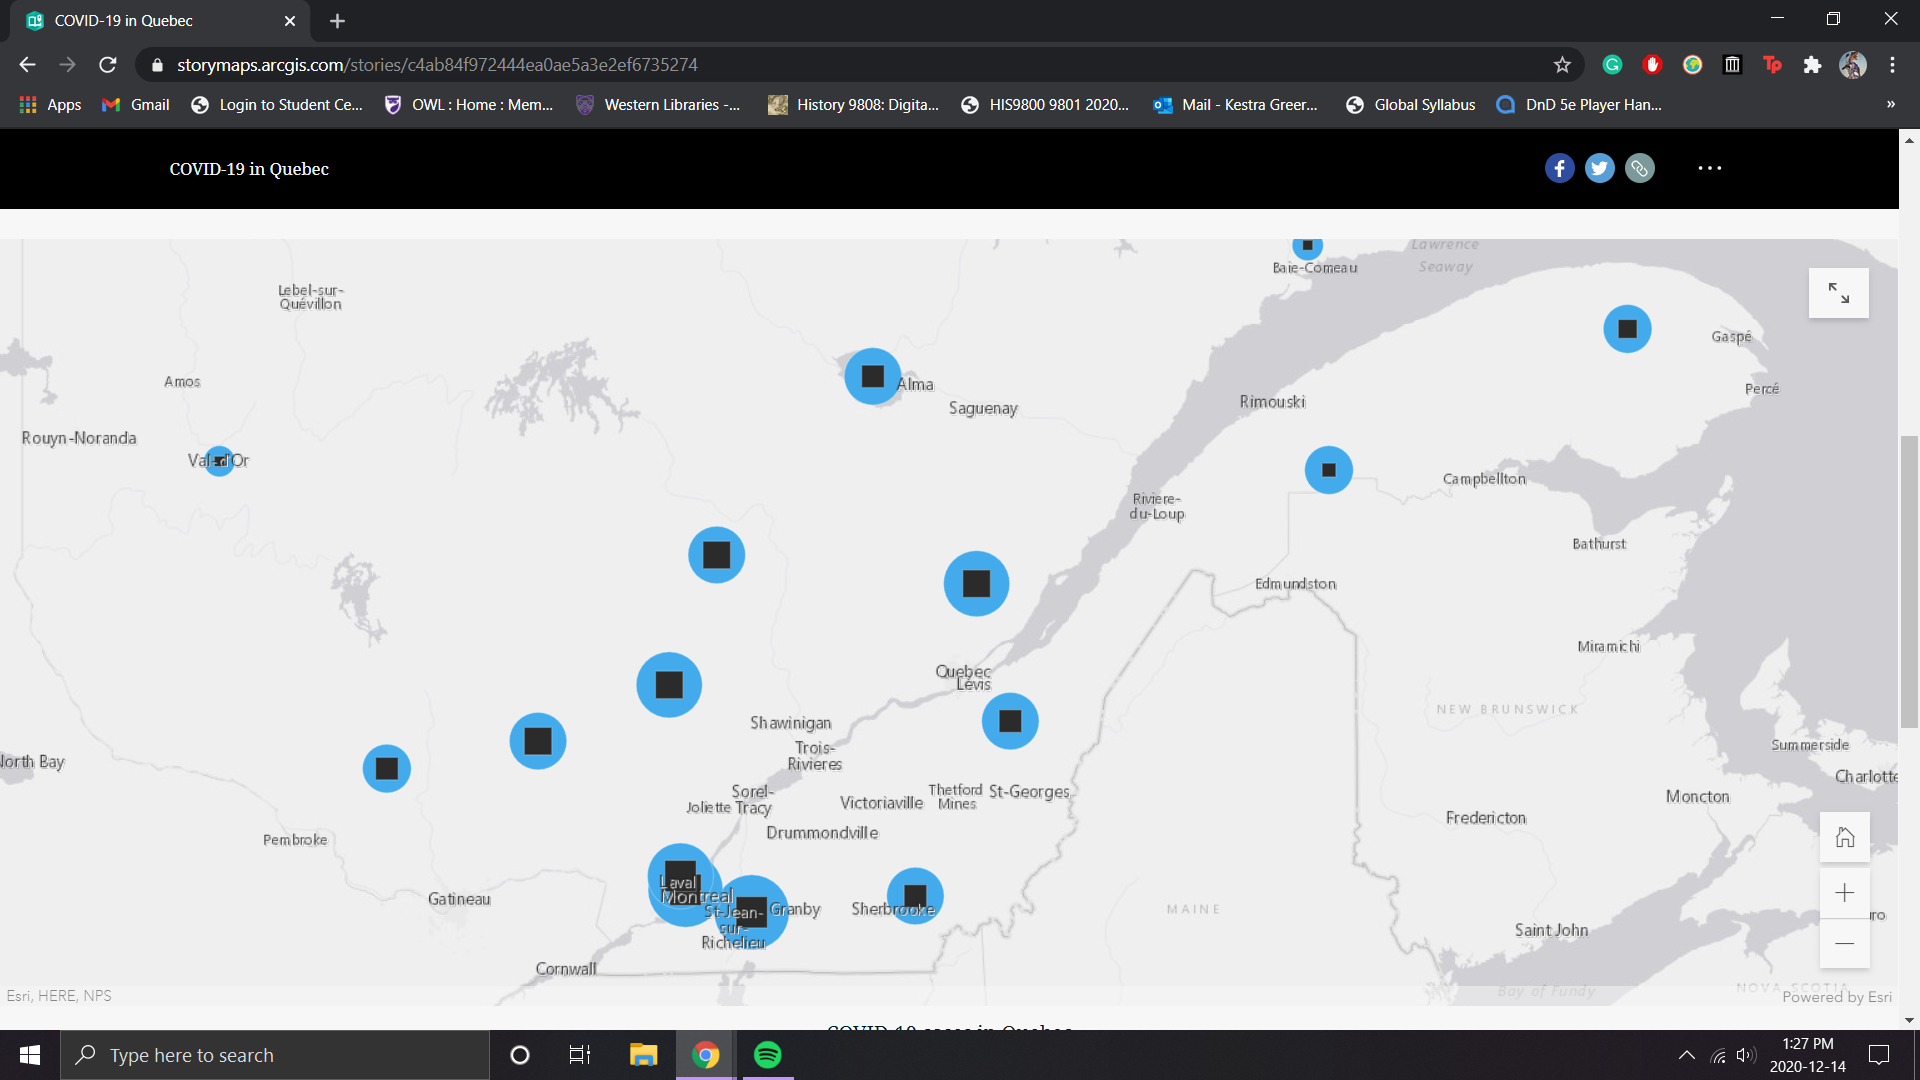1920x1080 pixels.
Task: Open the three-dot story options menu
Action: click(1710, 168)
